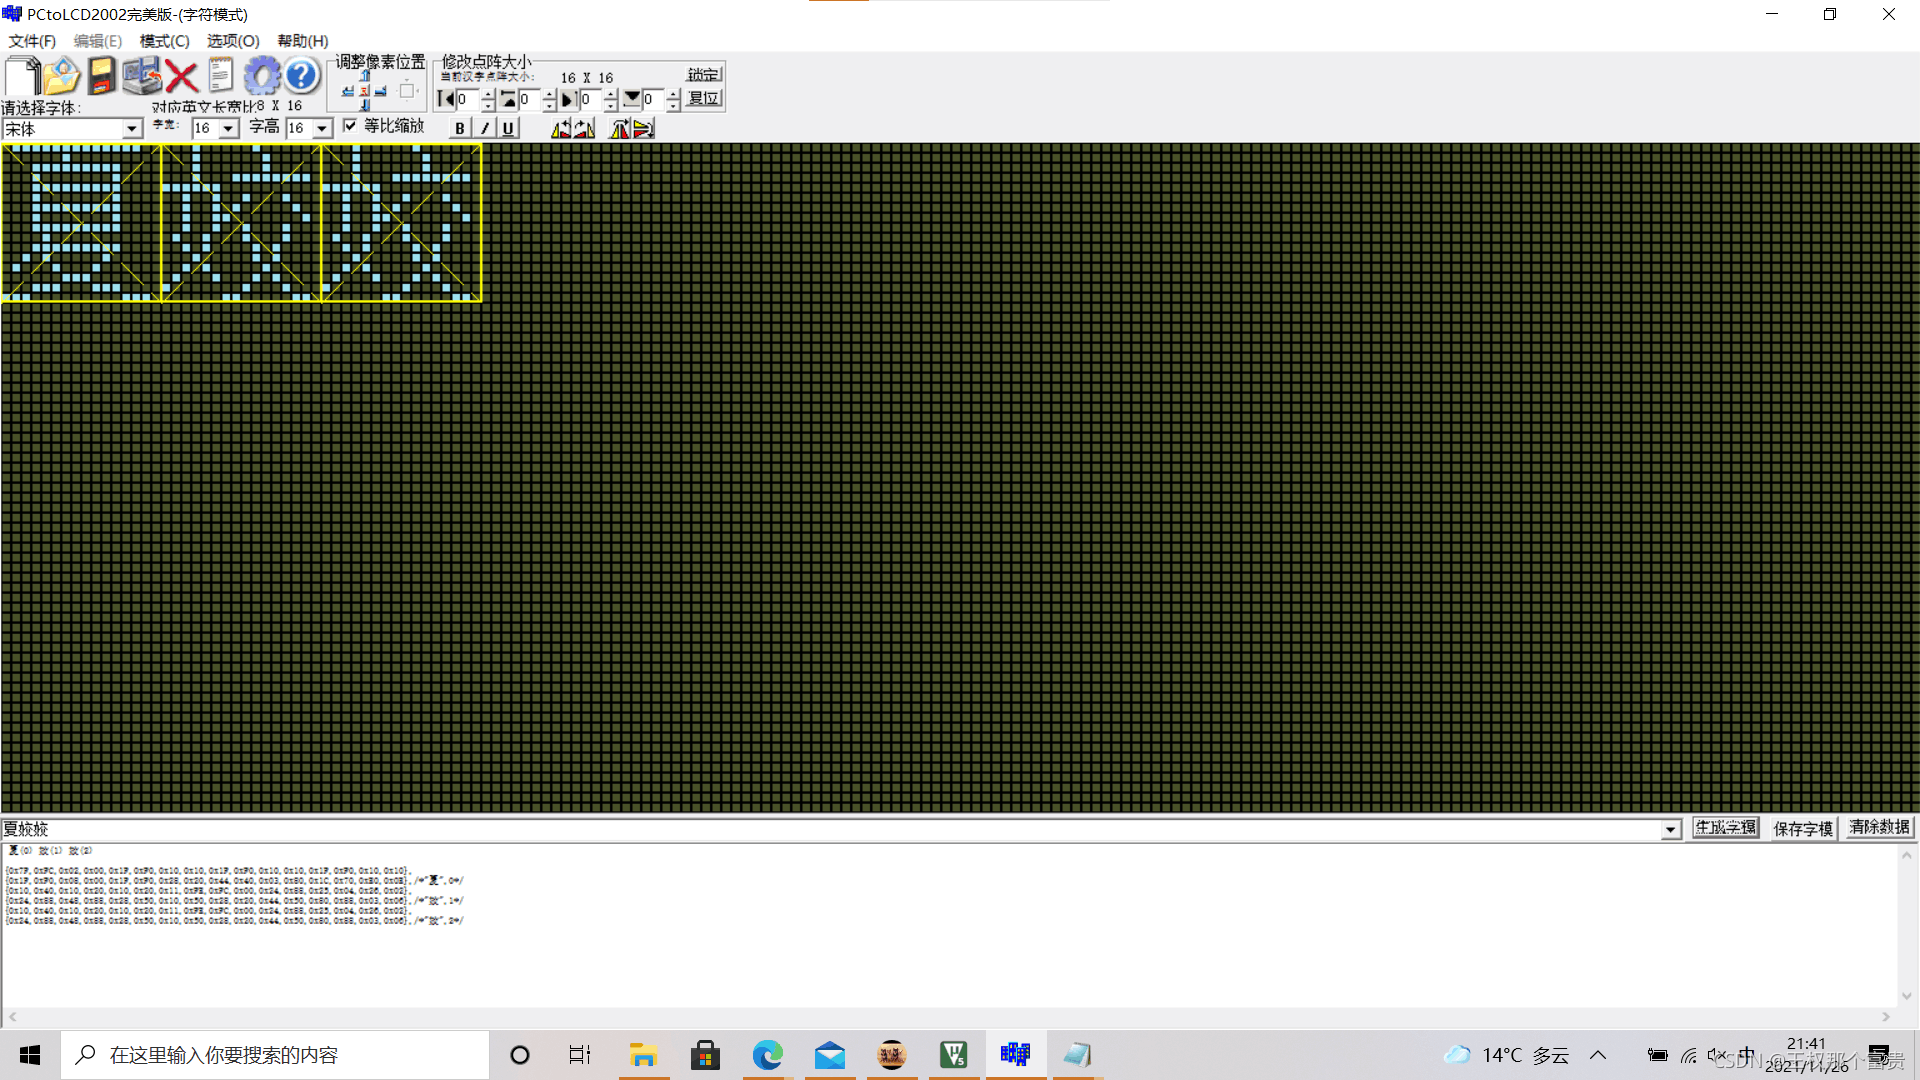Screen dimensions: 1920x1080
Task: Click the bottom-edge offset value field
Action: (x=654, y=99)
